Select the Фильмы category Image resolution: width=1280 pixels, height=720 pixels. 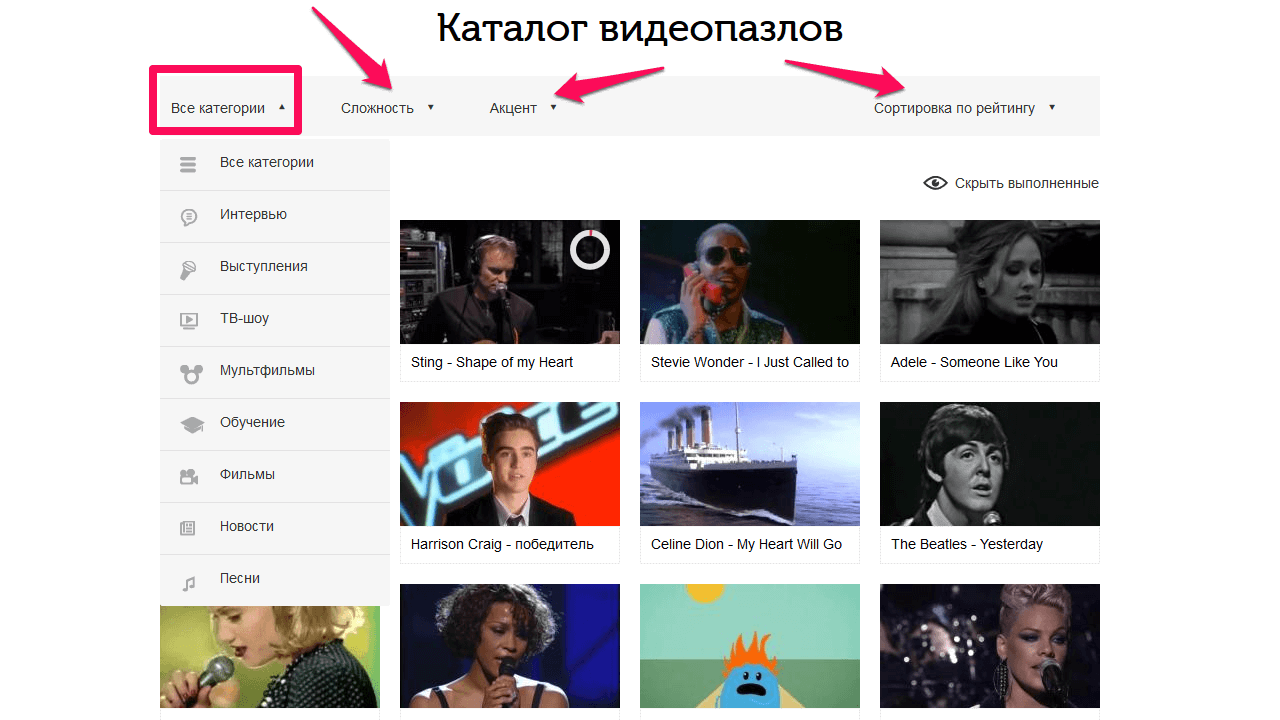click(x=275, y=477)
